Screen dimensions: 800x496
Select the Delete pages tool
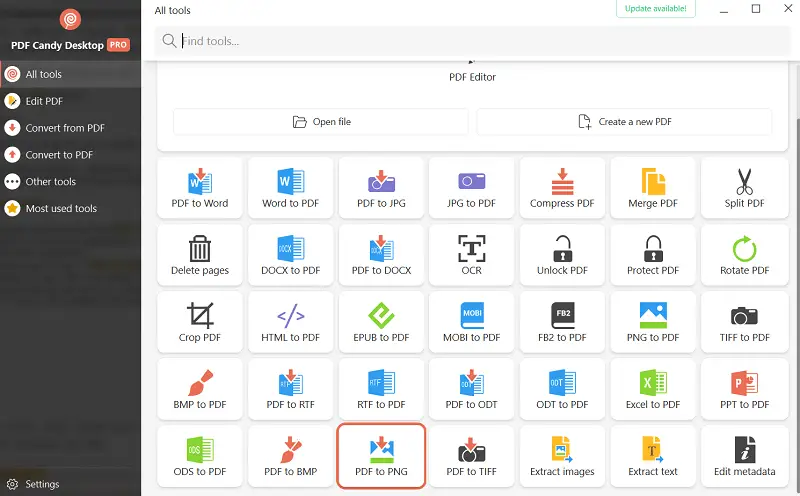tap(199, 255)
